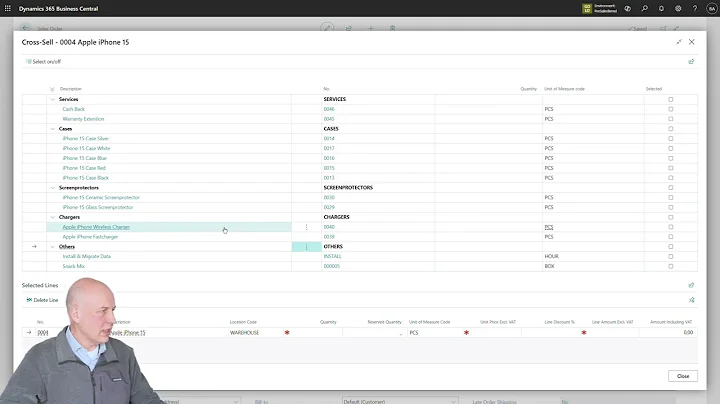Sort by Description column header
Viewport: 720px width, 404px height.
pyautogui.click(x=71, y=89)
